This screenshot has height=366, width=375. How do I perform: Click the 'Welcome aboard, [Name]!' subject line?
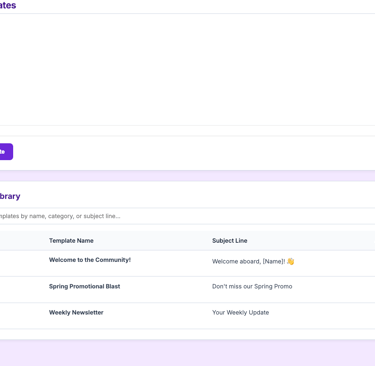pos(253,262)
